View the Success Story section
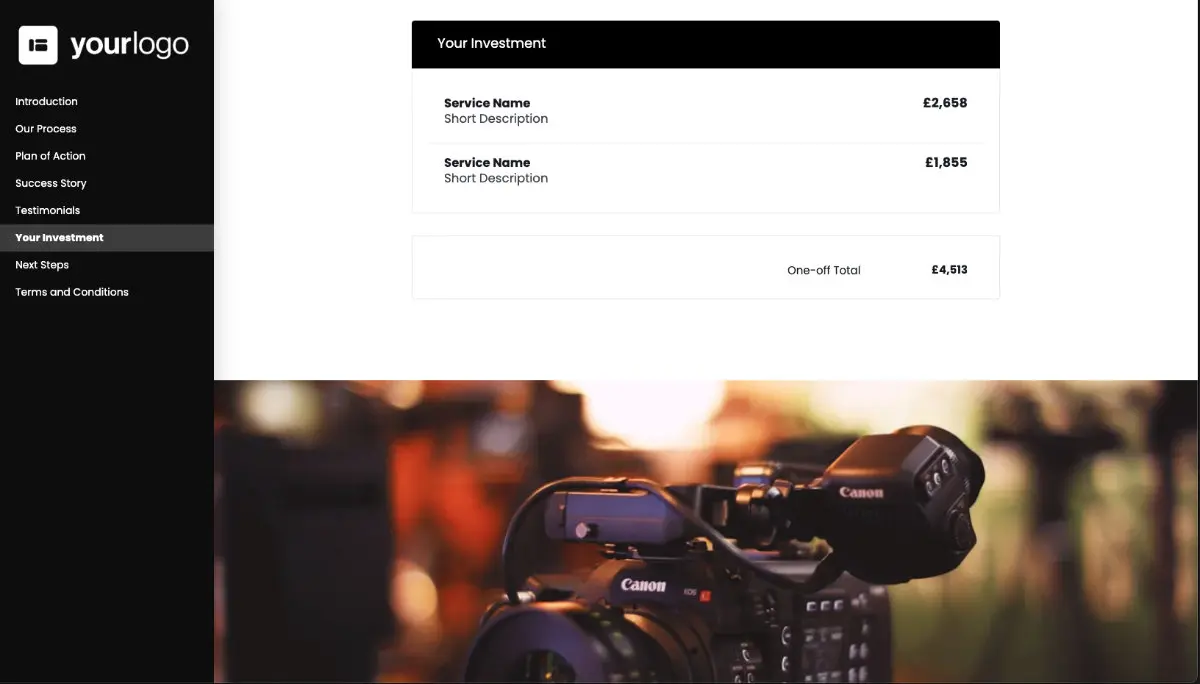1200x684 pixels. coord(50,183)
